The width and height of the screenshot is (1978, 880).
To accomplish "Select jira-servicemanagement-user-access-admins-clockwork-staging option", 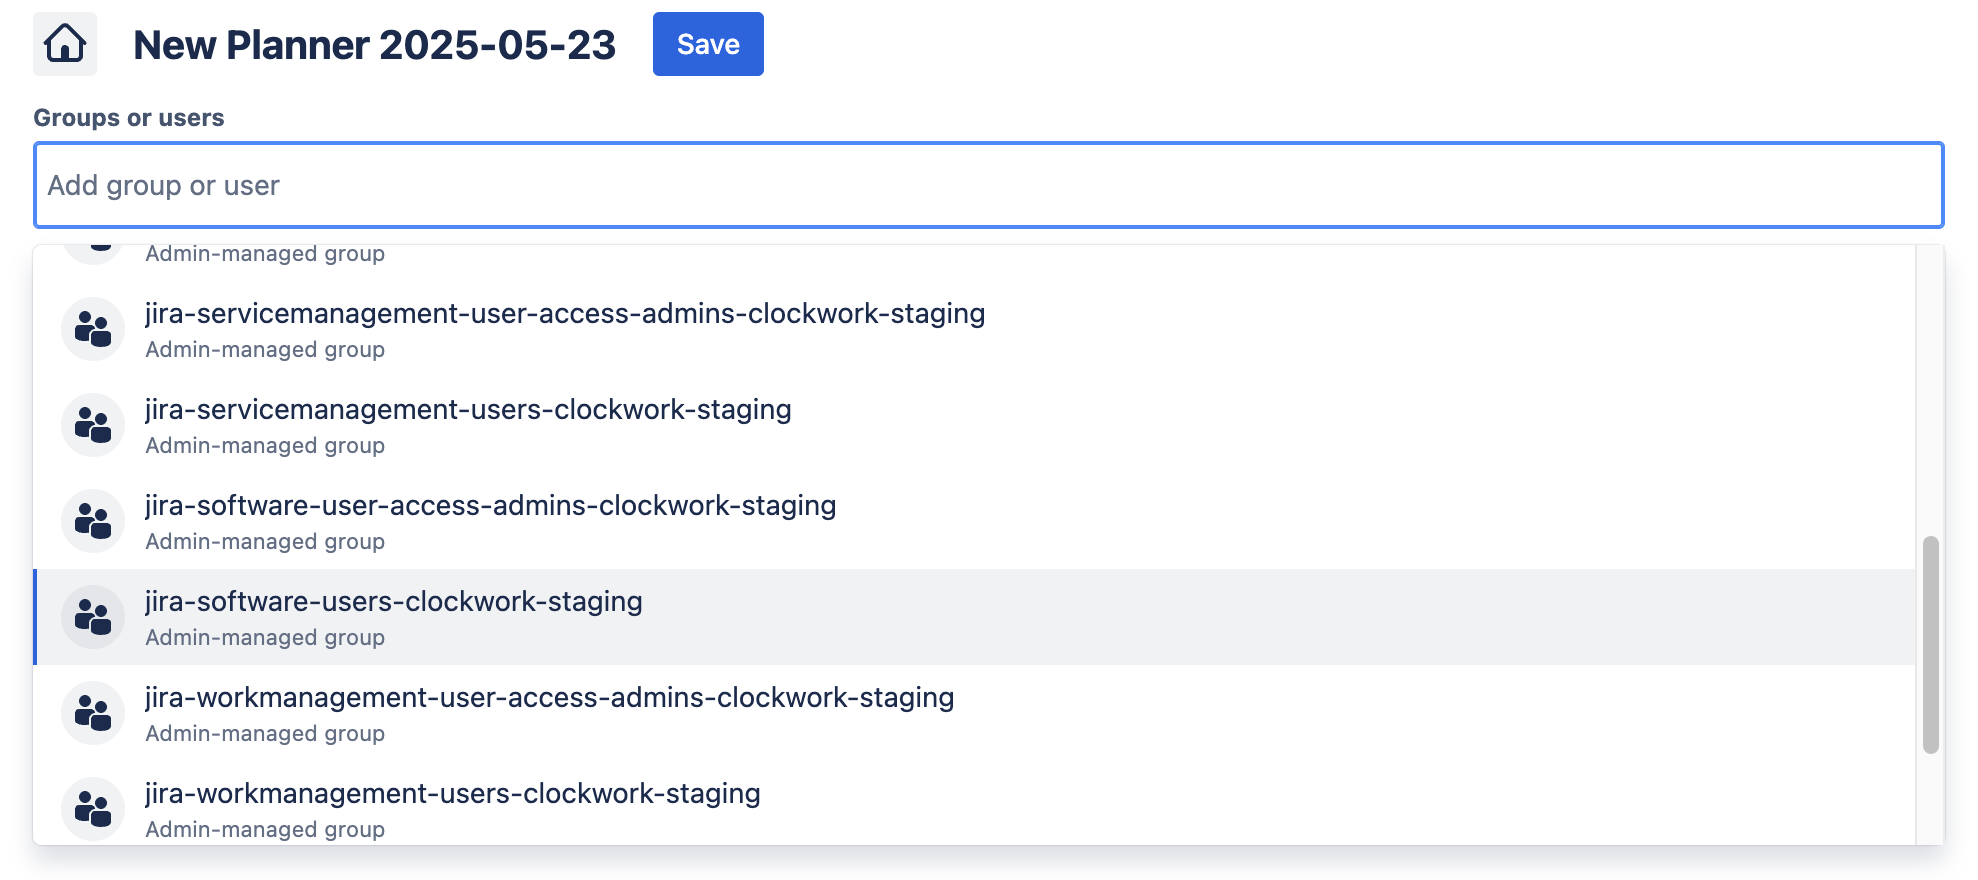I will [x=565, y=314].
